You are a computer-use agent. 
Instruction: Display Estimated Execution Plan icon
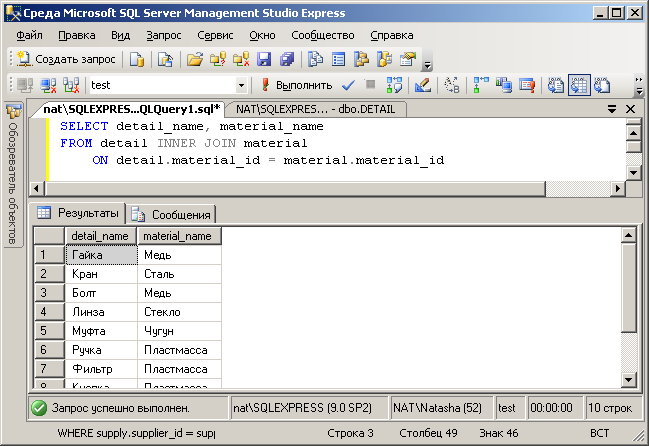(394, 85)
